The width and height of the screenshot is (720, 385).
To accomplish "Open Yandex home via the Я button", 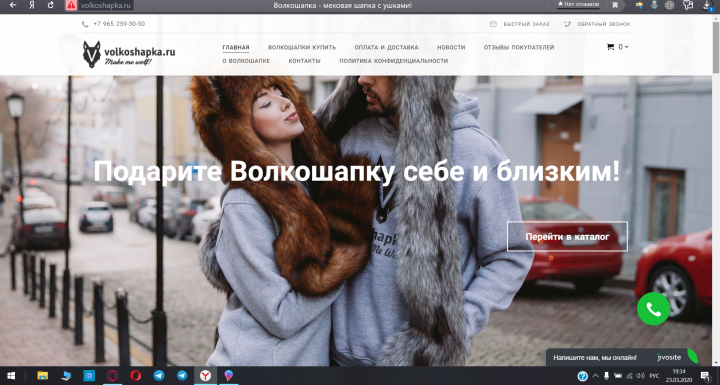I will pyautogui.click(x=32, y=5).
